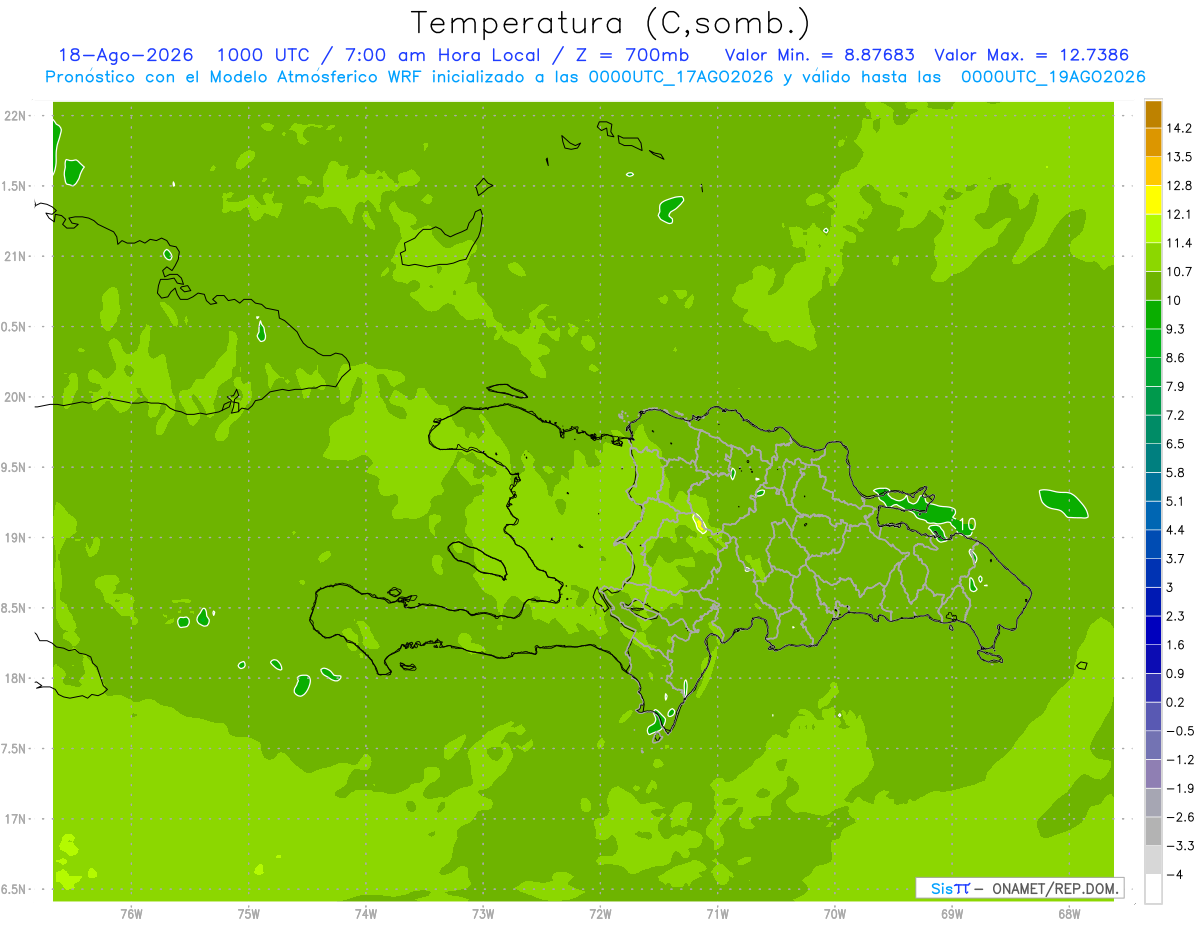Click the "18N" latitude label

[x=16, y=678]
